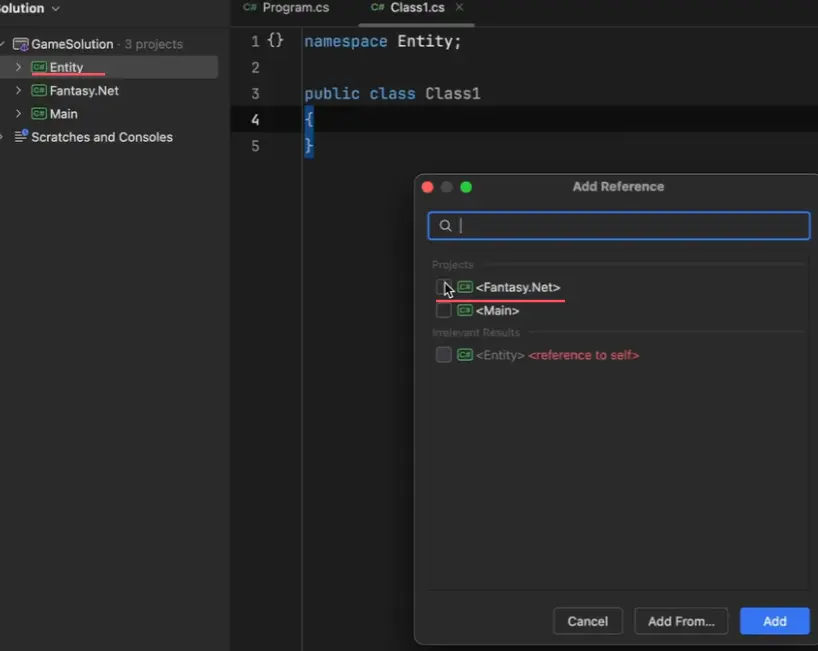Click the Fantasy.Net project C# icon in tree
Image resolution: width=818 pixels, height=651 pixels.
pos(39,90)
